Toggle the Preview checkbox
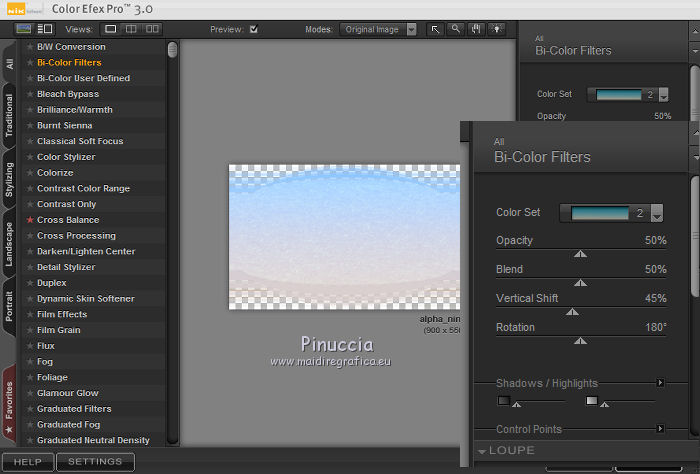This screenshot has width=700, height=474. click(254, 29)
